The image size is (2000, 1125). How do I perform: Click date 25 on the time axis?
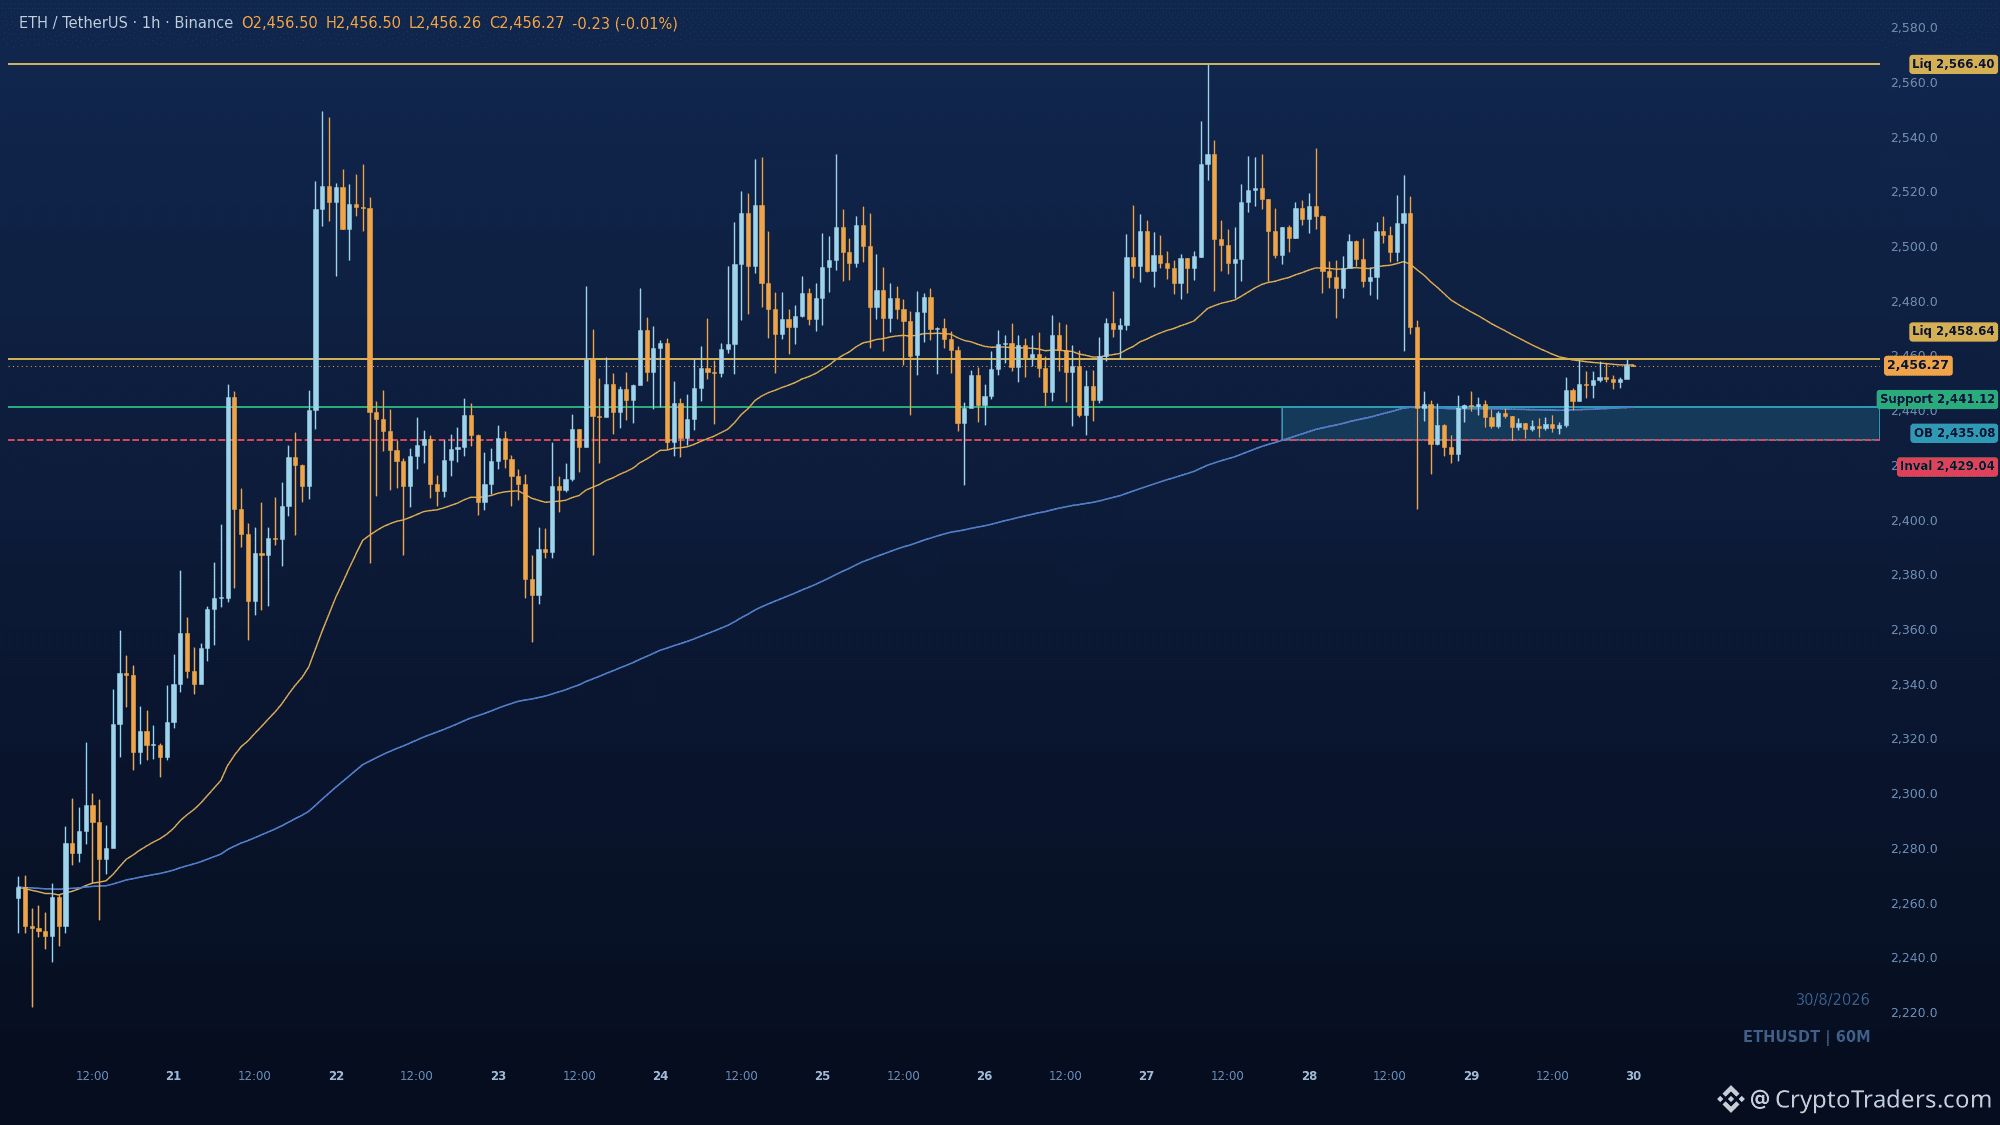822,1076
